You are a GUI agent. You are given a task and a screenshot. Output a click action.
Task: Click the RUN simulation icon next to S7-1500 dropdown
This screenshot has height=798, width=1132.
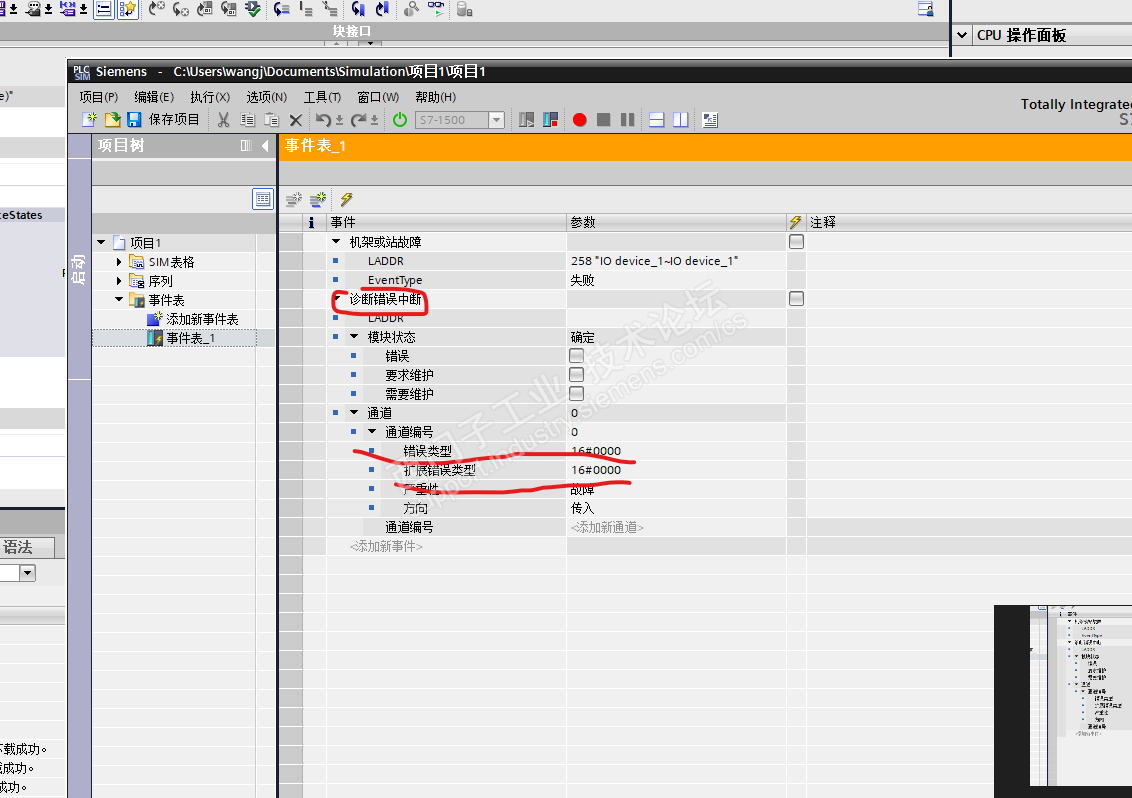[526, 120]
